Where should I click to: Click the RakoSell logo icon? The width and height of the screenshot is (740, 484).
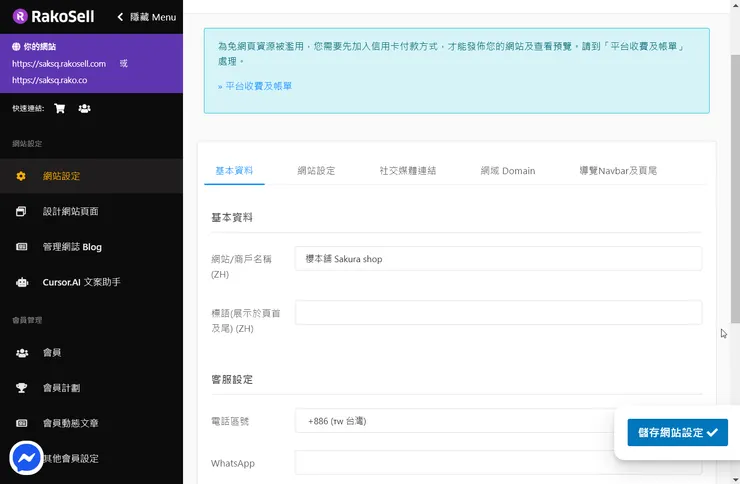click(20, 16)
